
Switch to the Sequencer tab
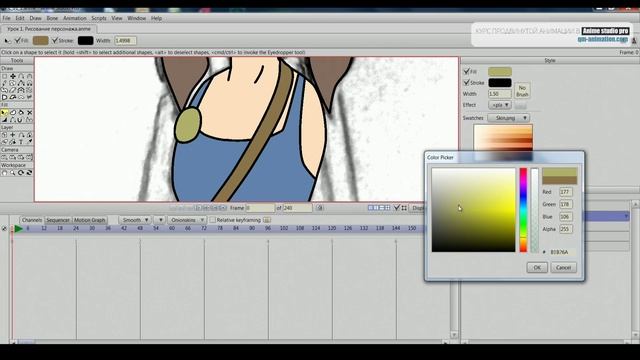tap(58, 220)
